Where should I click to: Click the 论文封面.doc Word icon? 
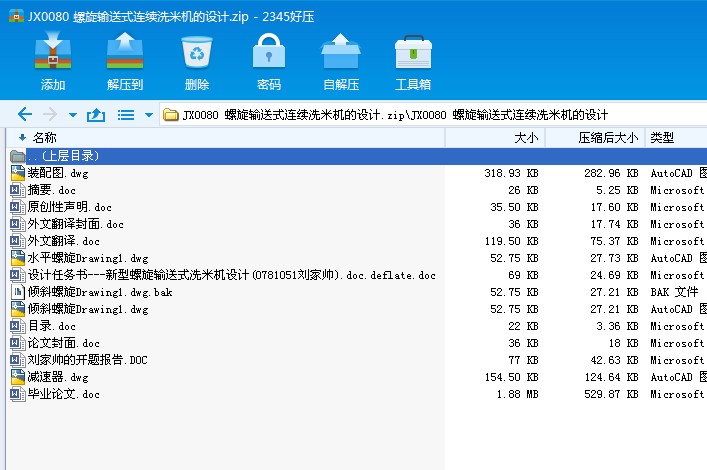[x=18, y=343]
